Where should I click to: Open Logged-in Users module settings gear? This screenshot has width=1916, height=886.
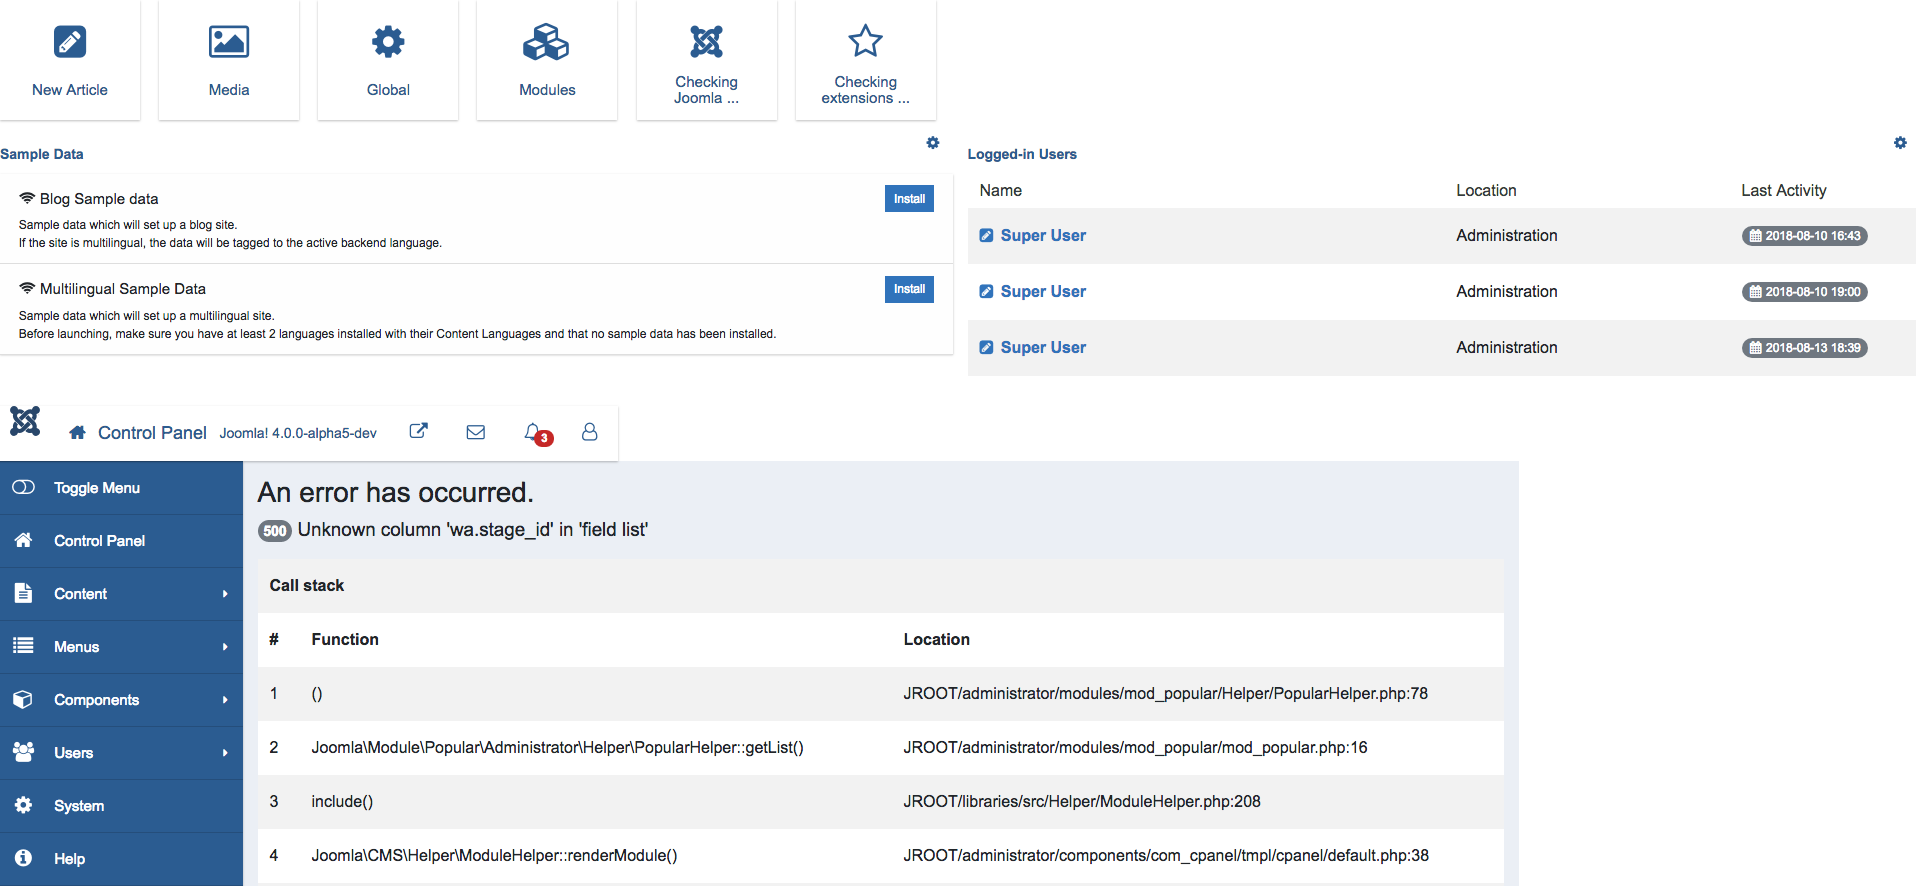click(x=1900, y=143)
